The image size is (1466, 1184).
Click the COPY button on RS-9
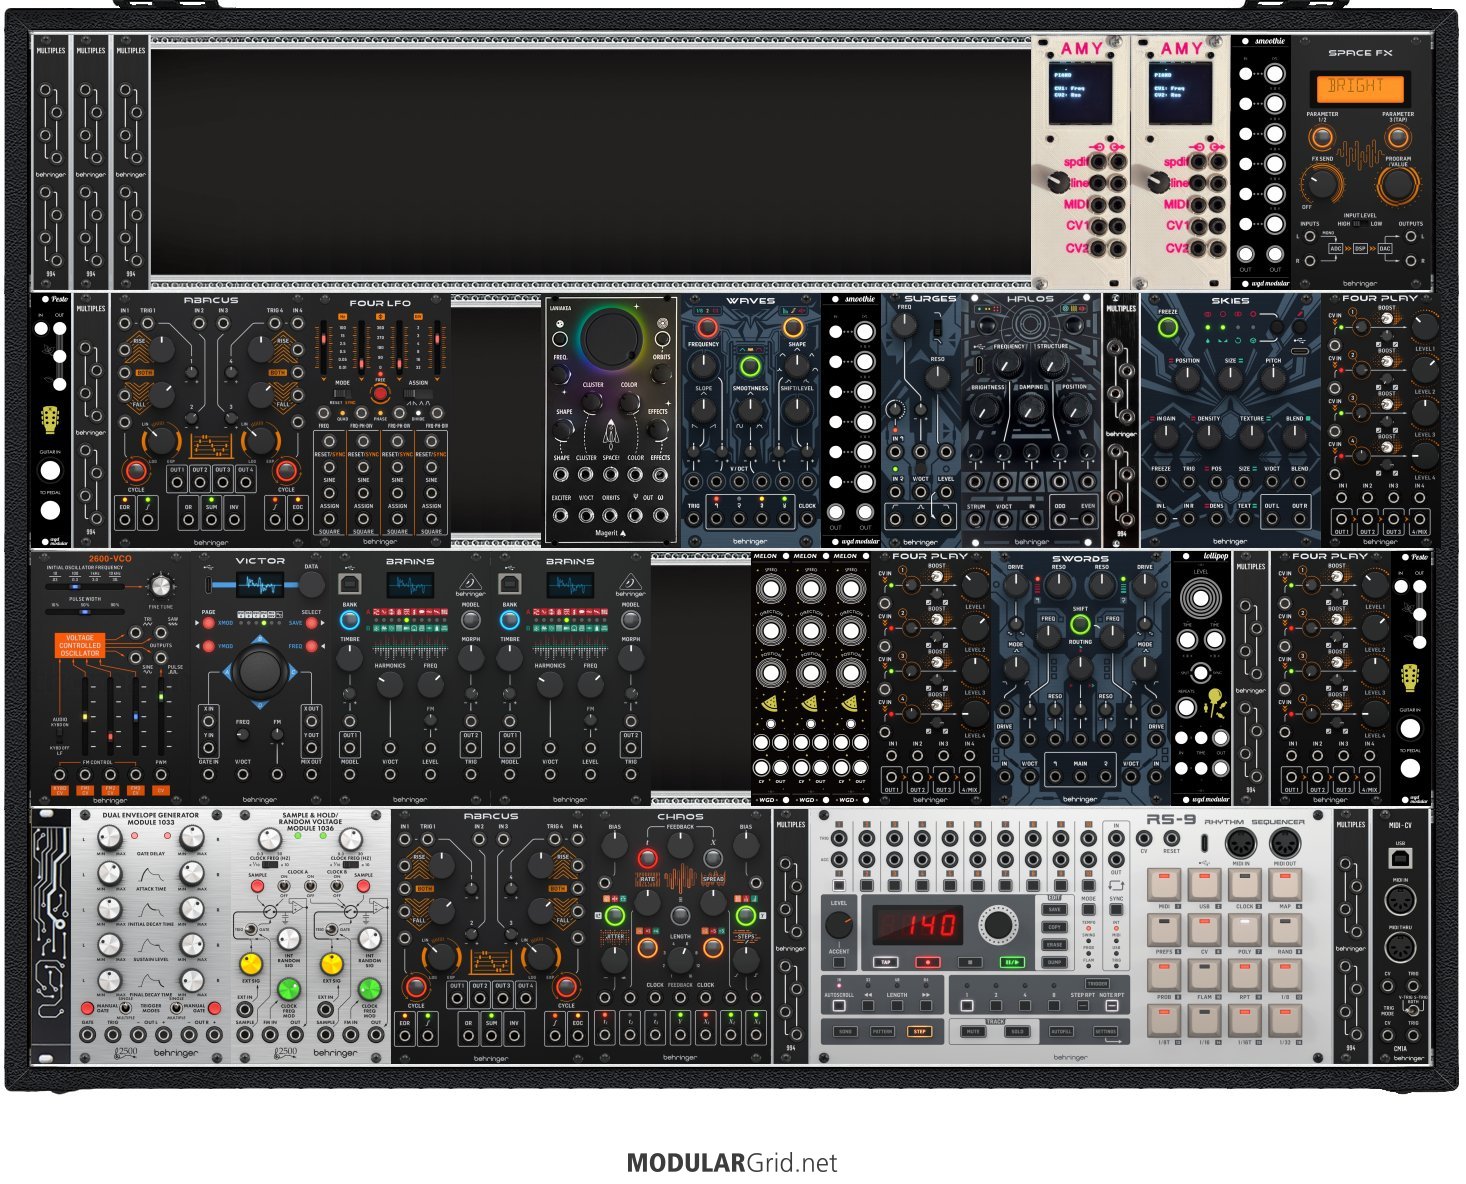(x=1054, y=927)
